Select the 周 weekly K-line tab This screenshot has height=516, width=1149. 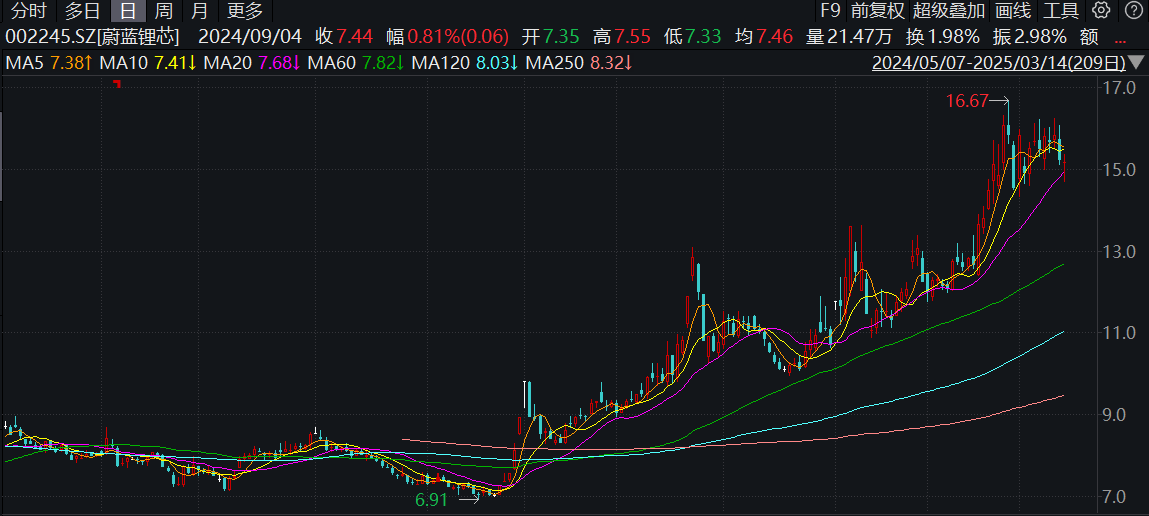164,10
